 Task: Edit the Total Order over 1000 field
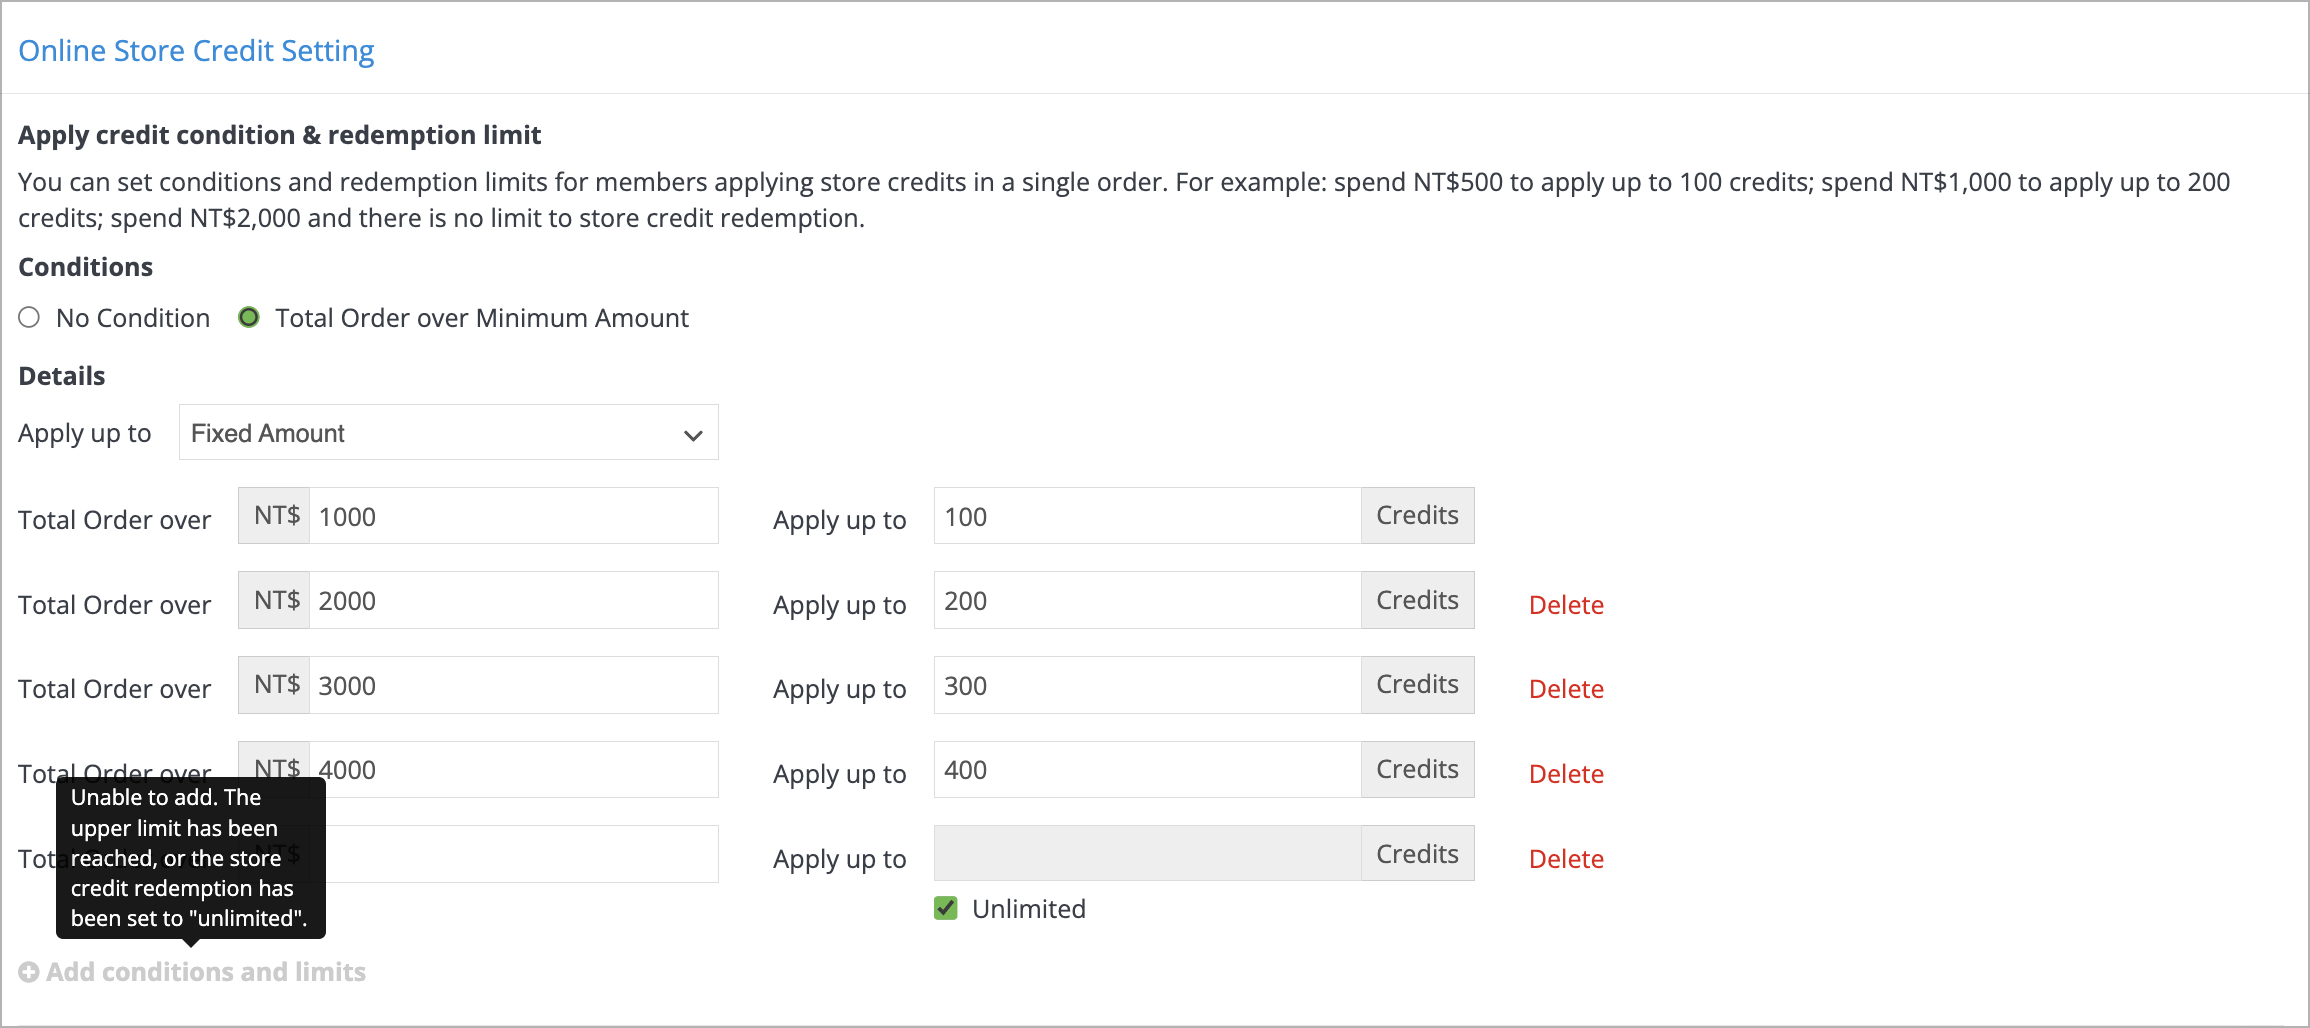[513, 516]
